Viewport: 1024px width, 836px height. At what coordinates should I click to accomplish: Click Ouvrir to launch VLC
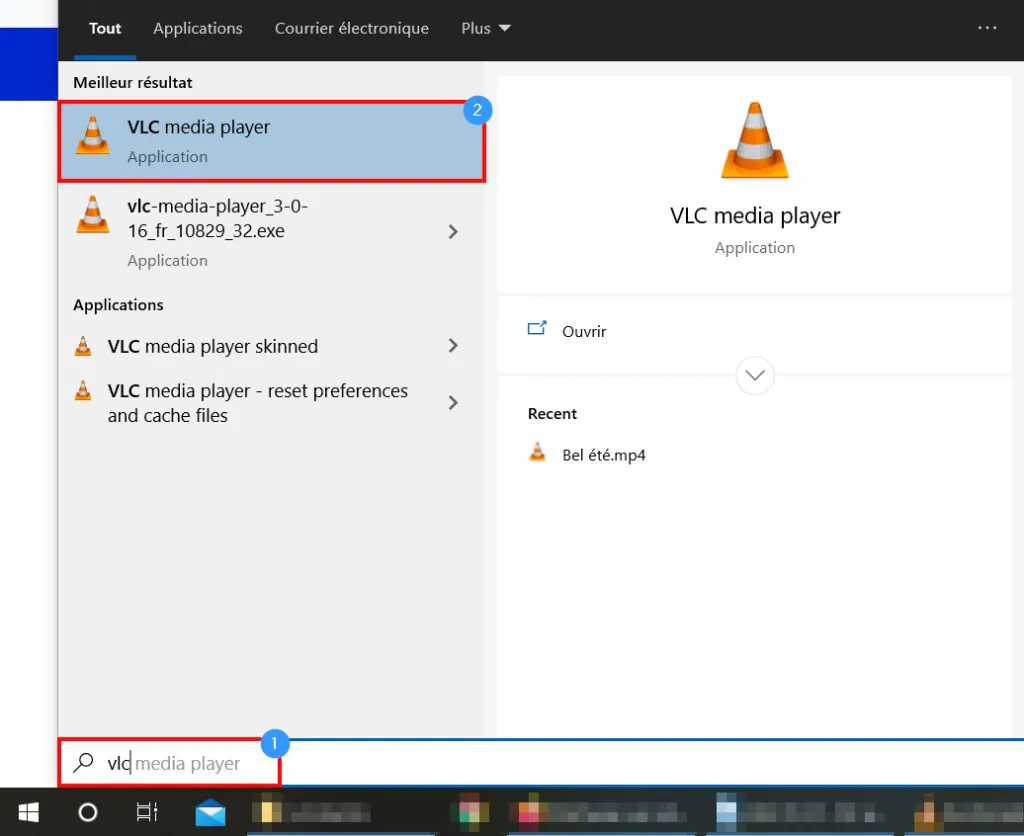[584, 332]
